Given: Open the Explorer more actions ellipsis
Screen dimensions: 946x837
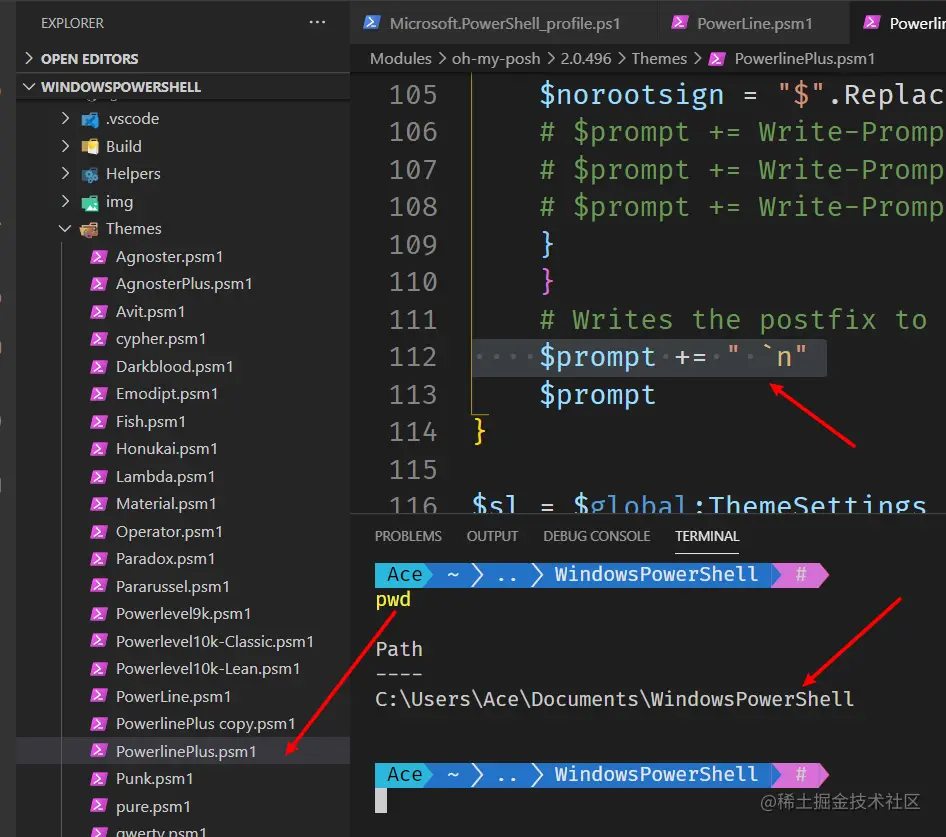Looking at the screenshot, I should [x=317, y=22].
